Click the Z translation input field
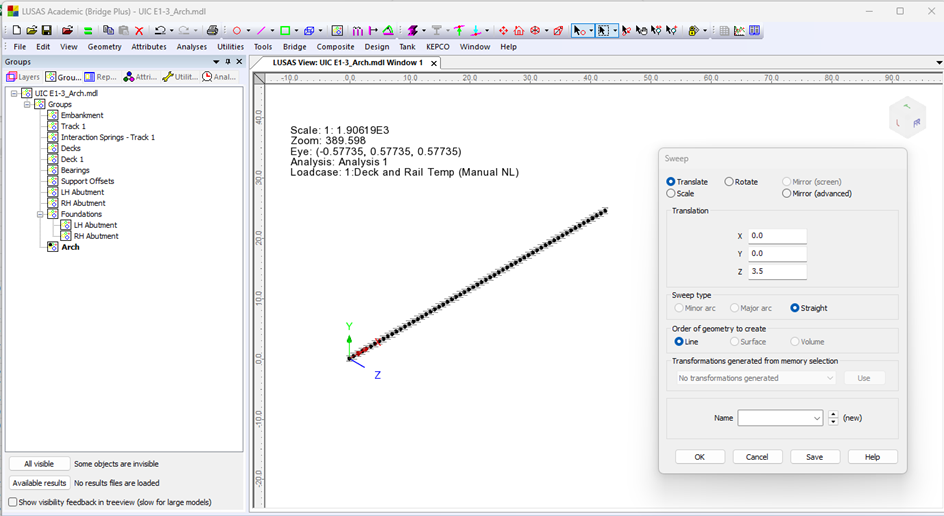 [x=776, y=271]
